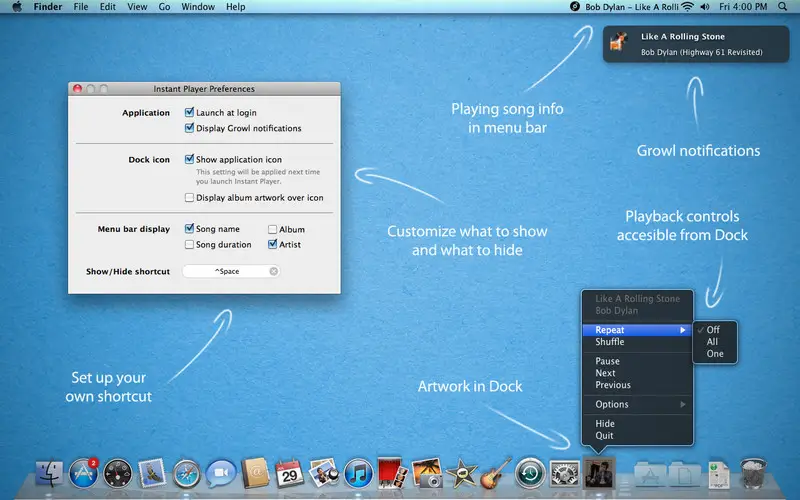This screenshot has height=500, width=800.
Task: Check the Album checkbox
Action: (x=272, y=230)
